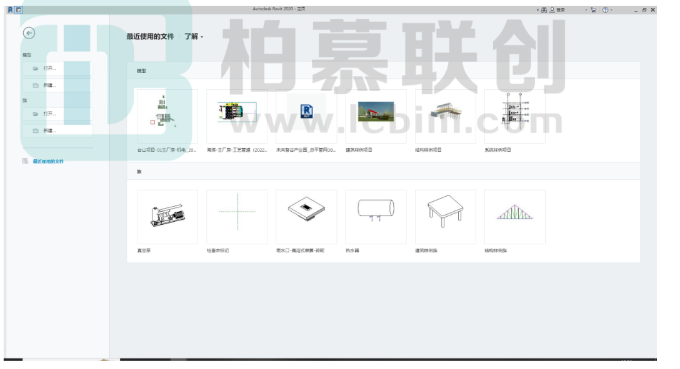680x369 pixels.
Task: Open the flat square drain family thumbnail
Action: (306, 216)
